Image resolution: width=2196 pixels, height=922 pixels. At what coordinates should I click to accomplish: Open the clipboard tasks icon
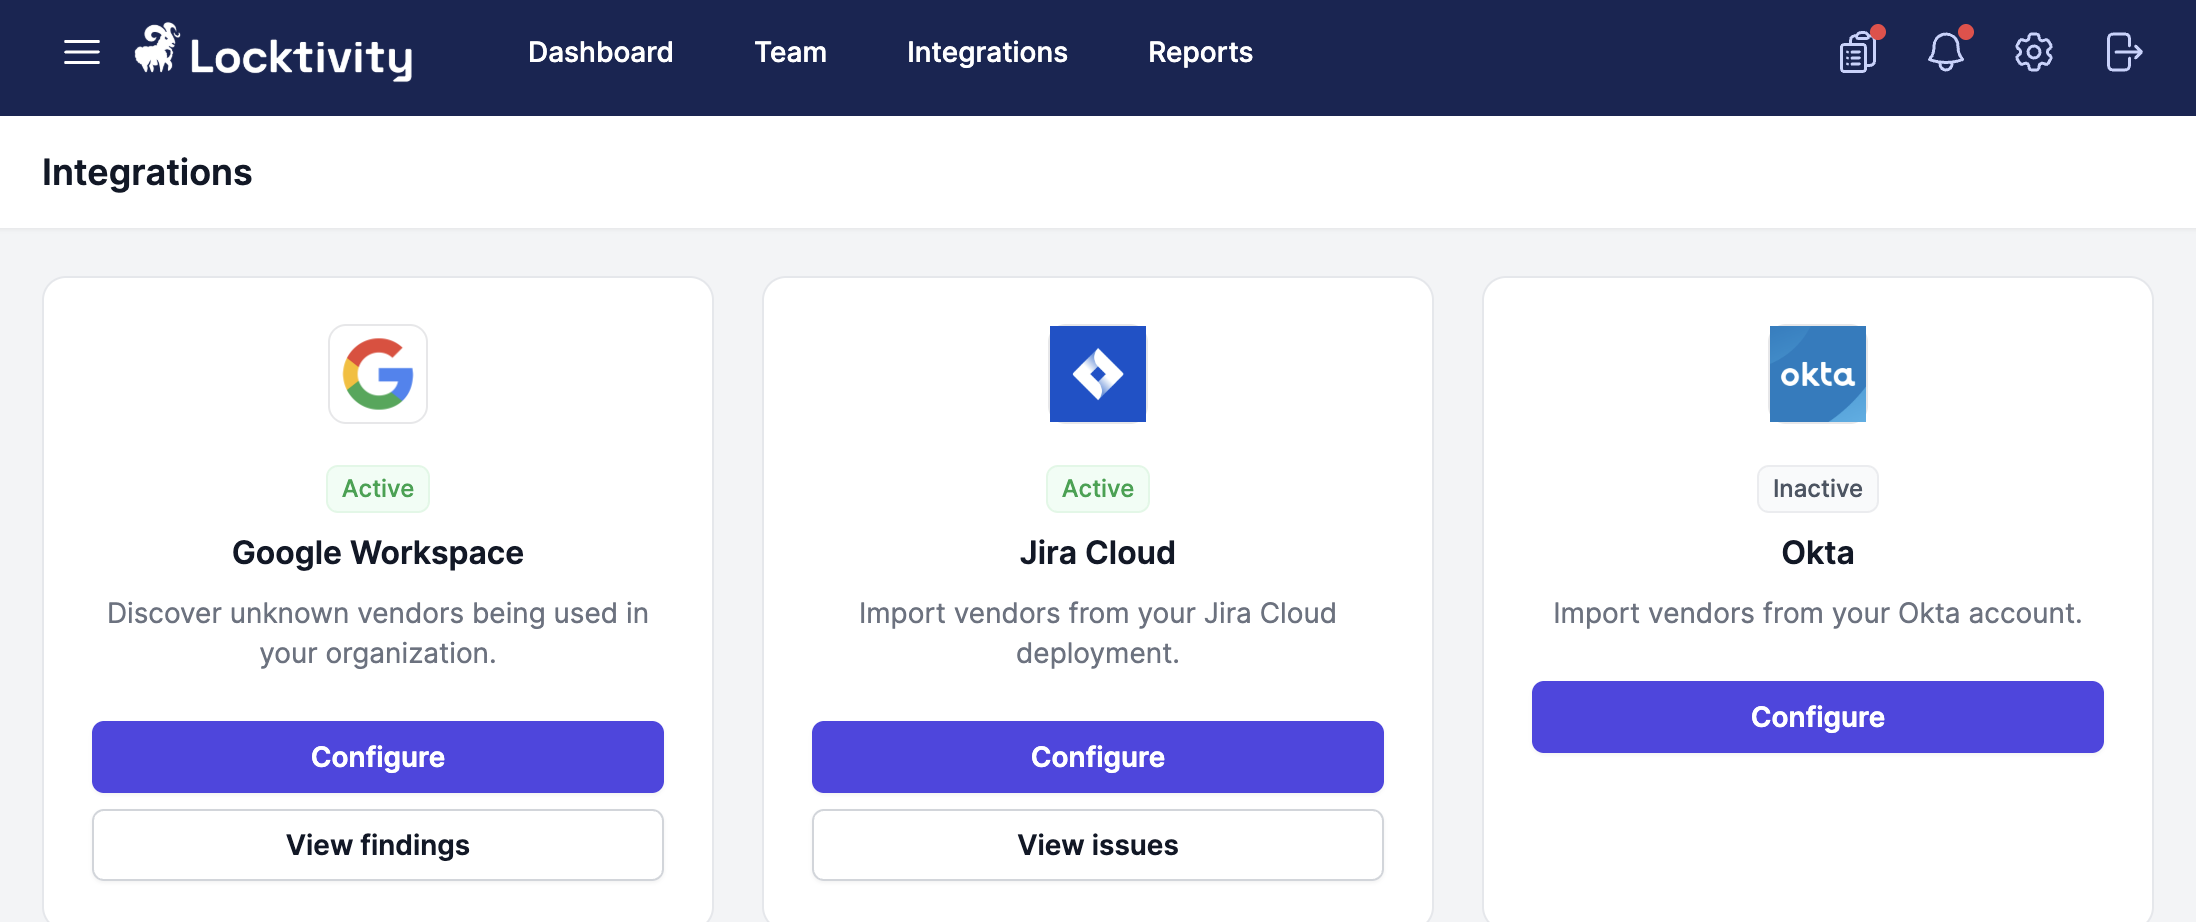click(1858, 52)
